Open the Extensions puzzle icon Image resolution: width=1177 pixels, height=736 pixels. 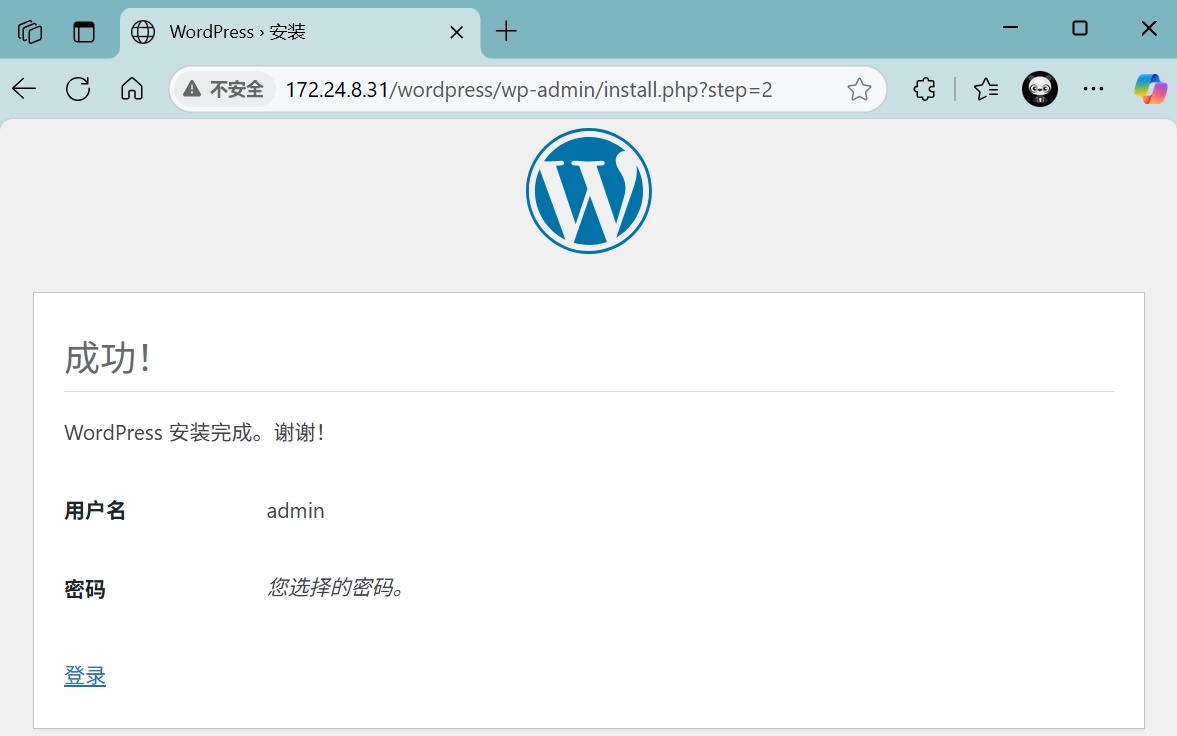(x=925, y=89)
